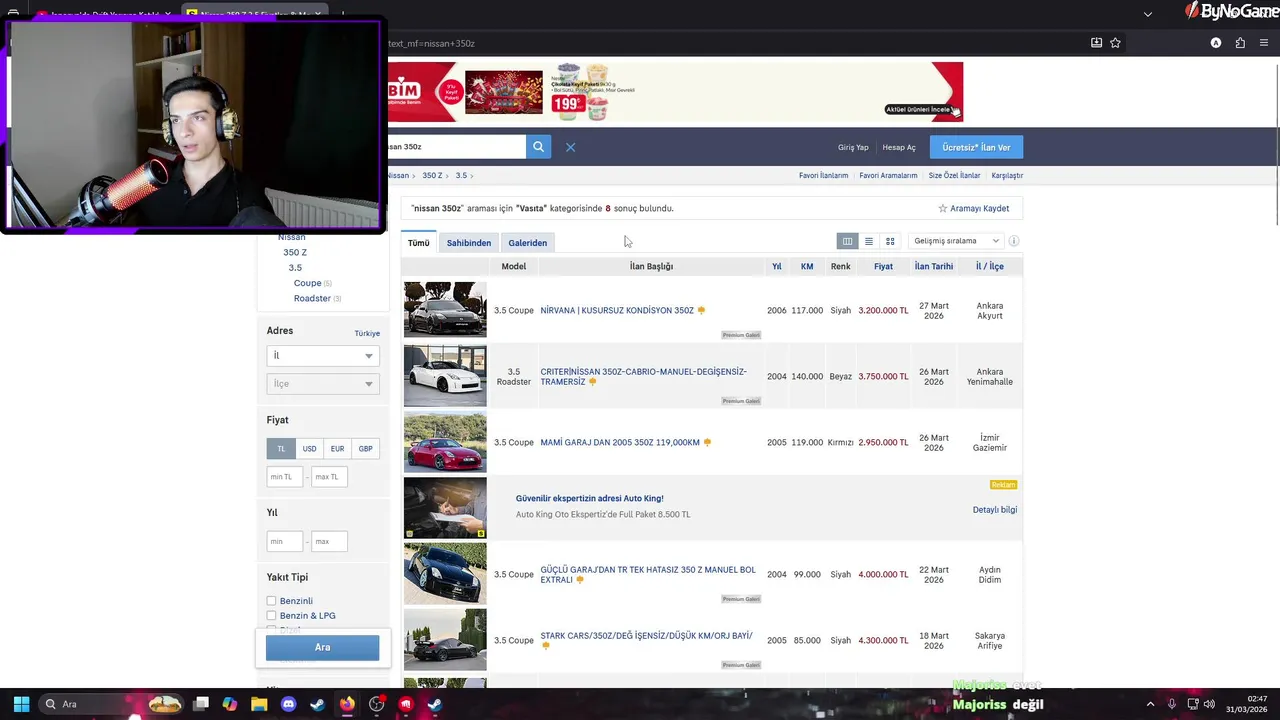Bookmark page with the star icon

(x=1115, y=43)
